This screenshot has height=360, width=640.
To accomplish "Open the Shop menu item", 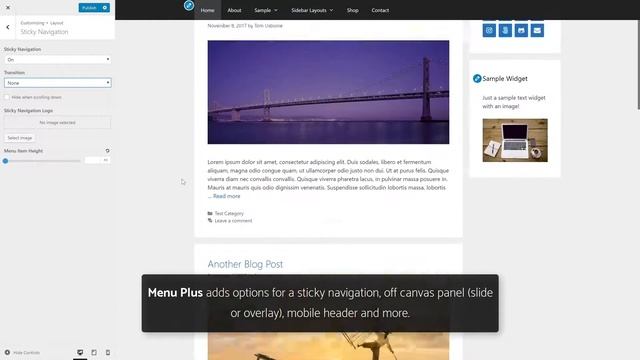I will [353, 10].
